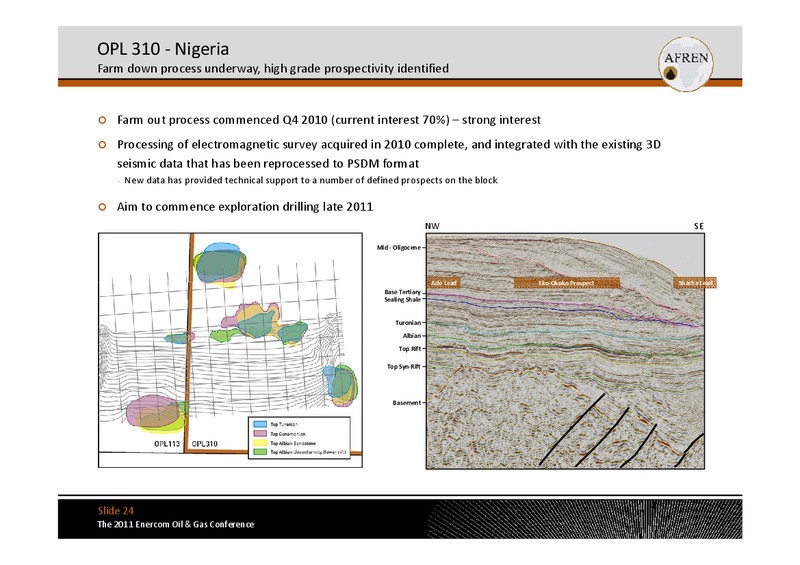
Task: Click the "Processing of electromagnetic survey acquired" line
Action: pyautogui.click(x=389, y=144)
